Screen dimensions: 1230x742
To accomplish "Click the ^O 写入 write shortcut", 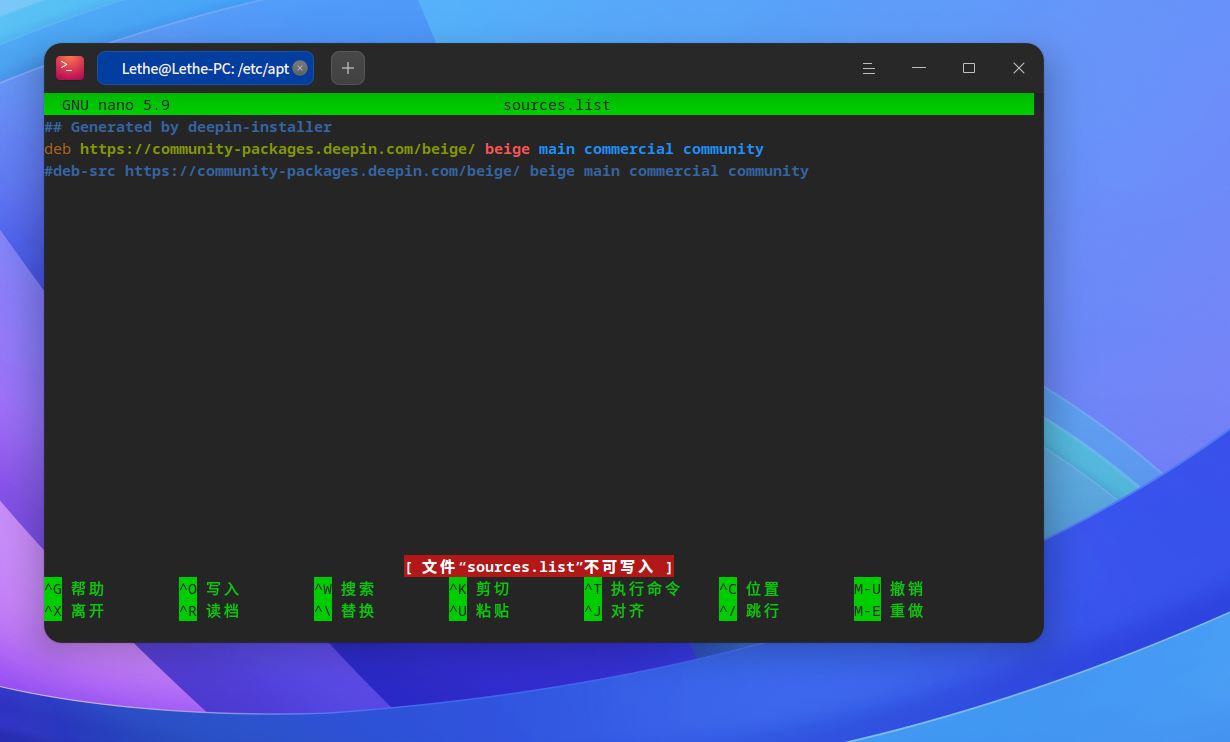I will click(209, 589).
